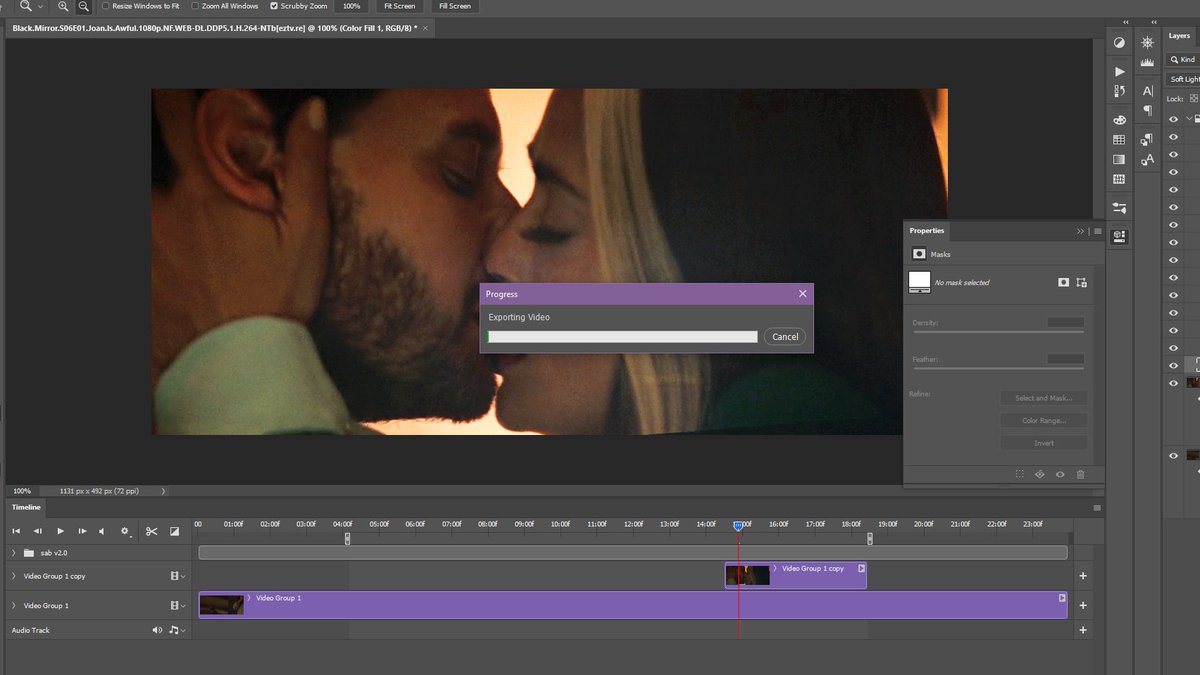1200x675 pixels.
Task: Choose a transition with the fade icon
Action: [174, 531]
